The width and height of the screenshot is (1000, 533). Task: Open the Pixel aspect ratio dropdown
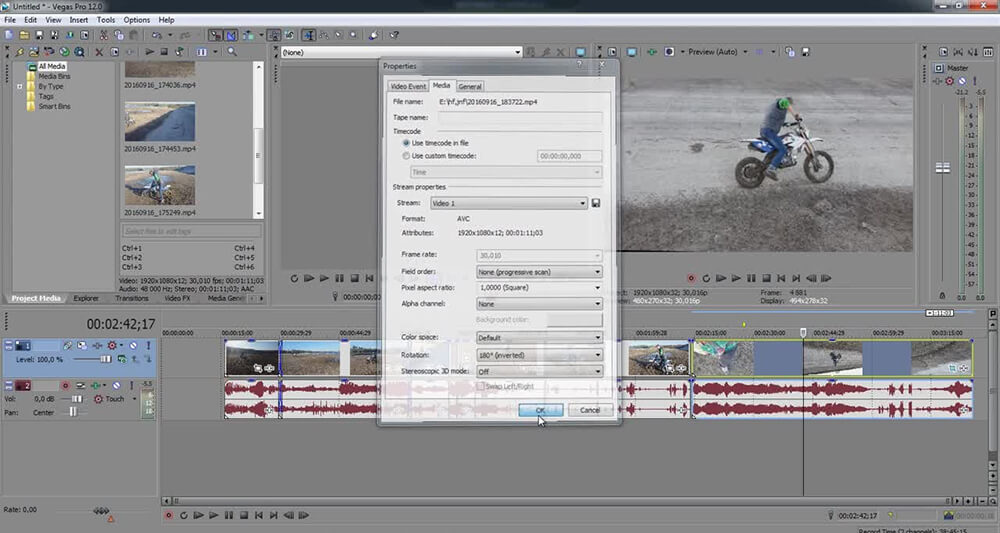(x=539, y=288)
